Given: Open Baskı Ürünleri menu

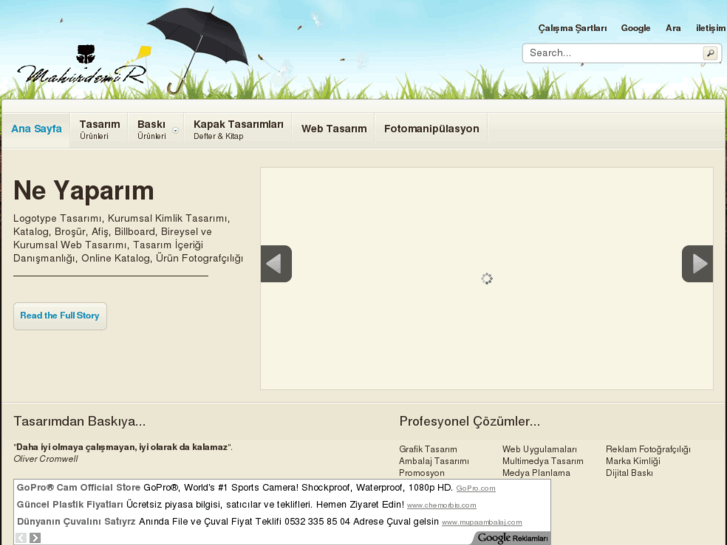Looking at the screenshot, I should click(152, 129).
